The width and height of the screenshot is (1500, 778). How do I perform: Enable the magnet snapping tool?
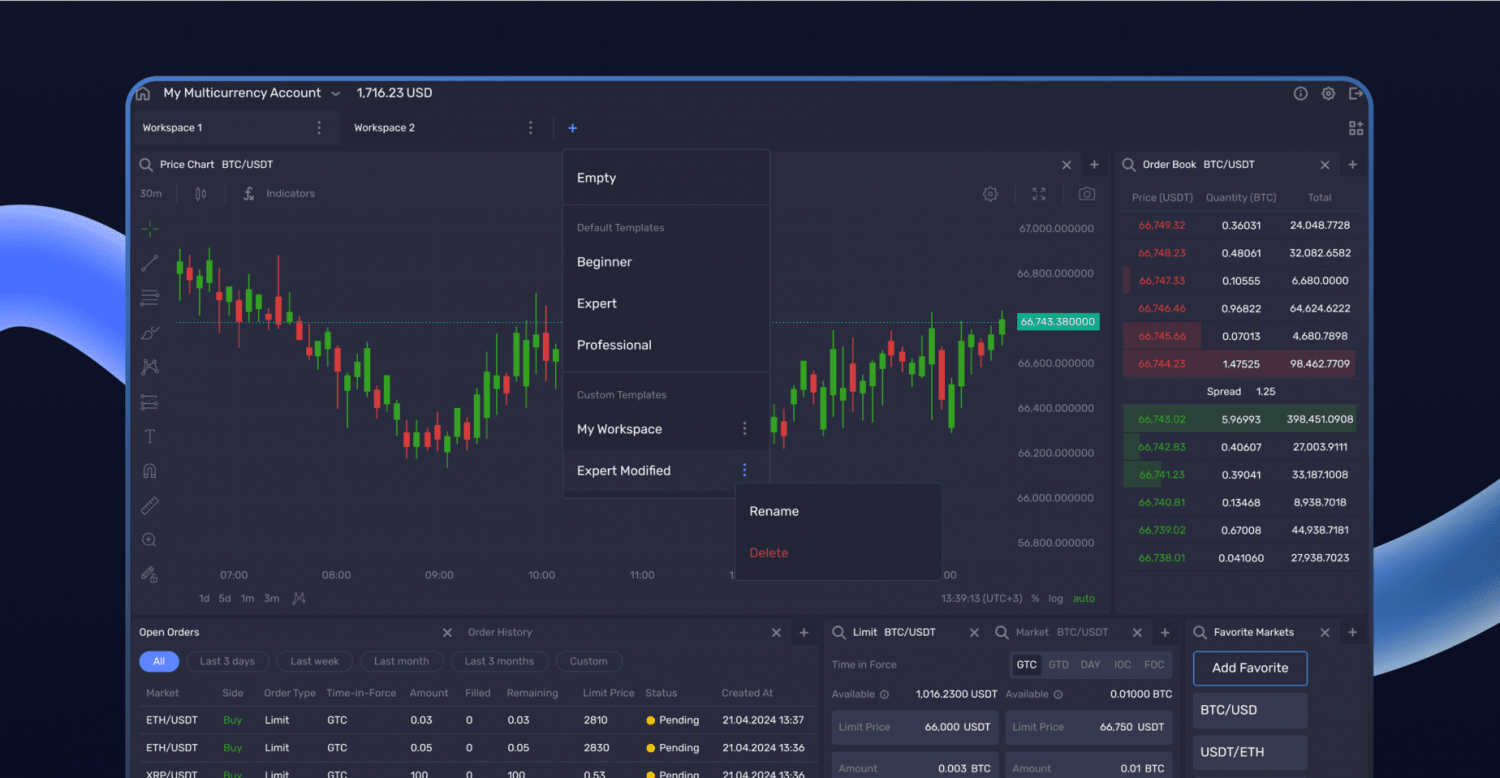coord(149,470)
